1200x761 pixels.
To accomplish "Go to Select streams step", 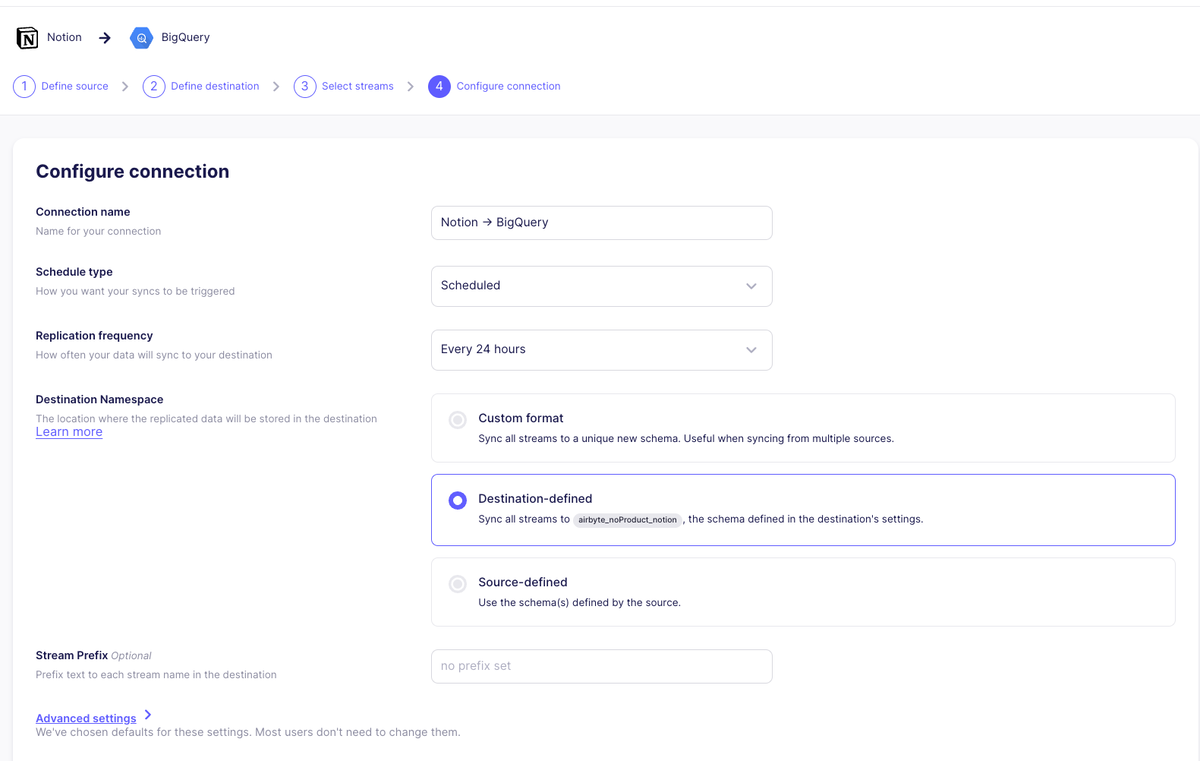I will pos(357,86).
